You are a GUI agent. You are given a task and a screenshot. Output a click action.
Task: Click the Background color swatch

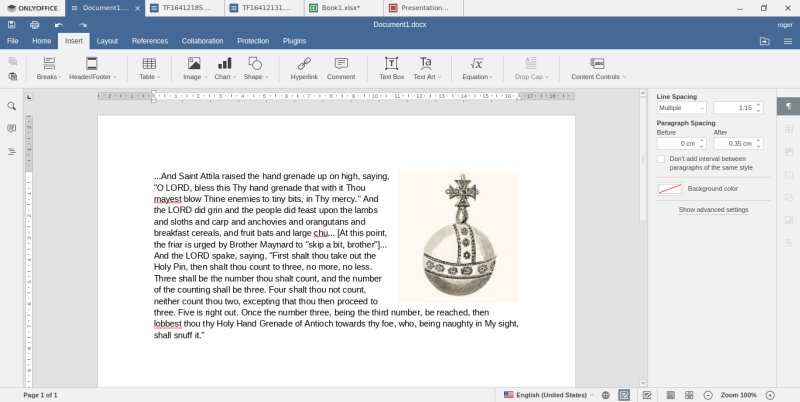(669, 188)
